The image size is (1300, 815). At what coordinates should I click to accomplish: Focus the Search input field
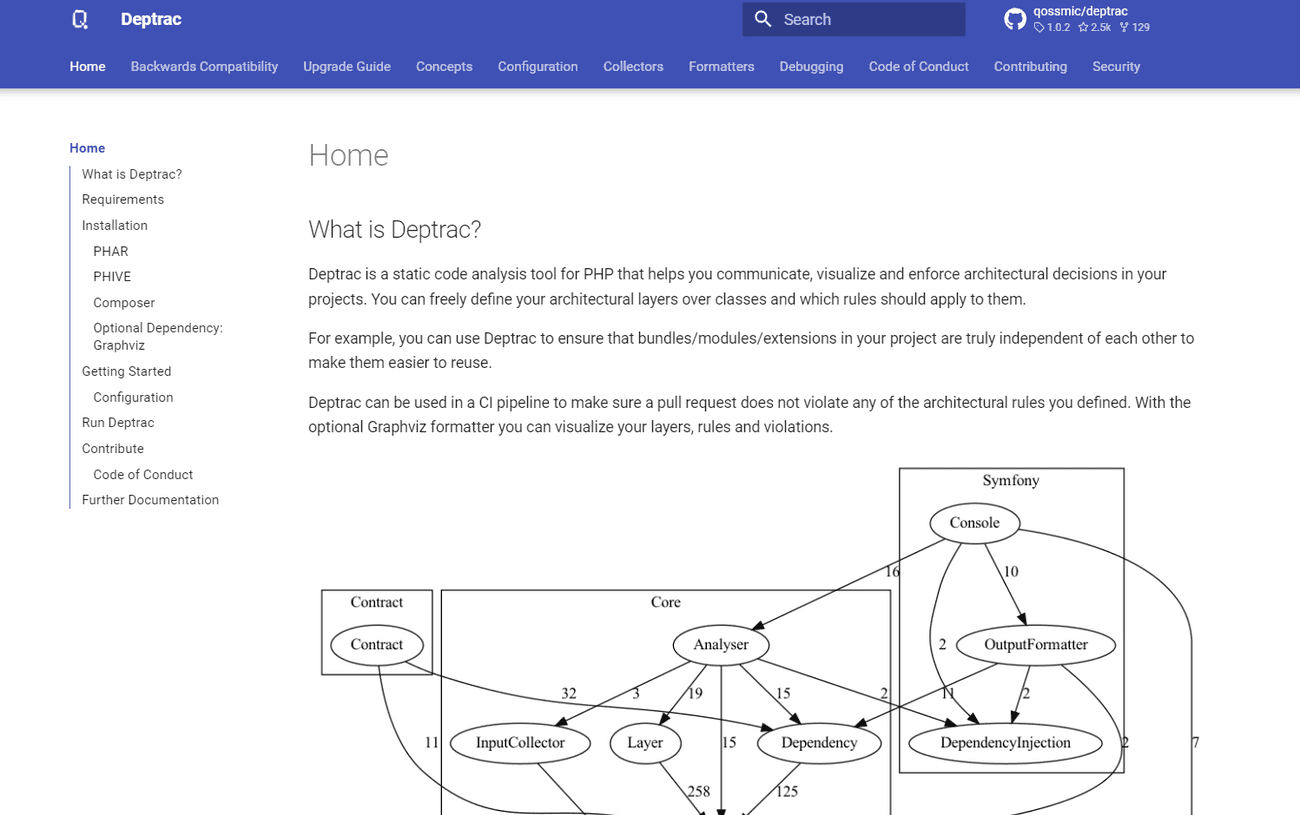(854, 19)
